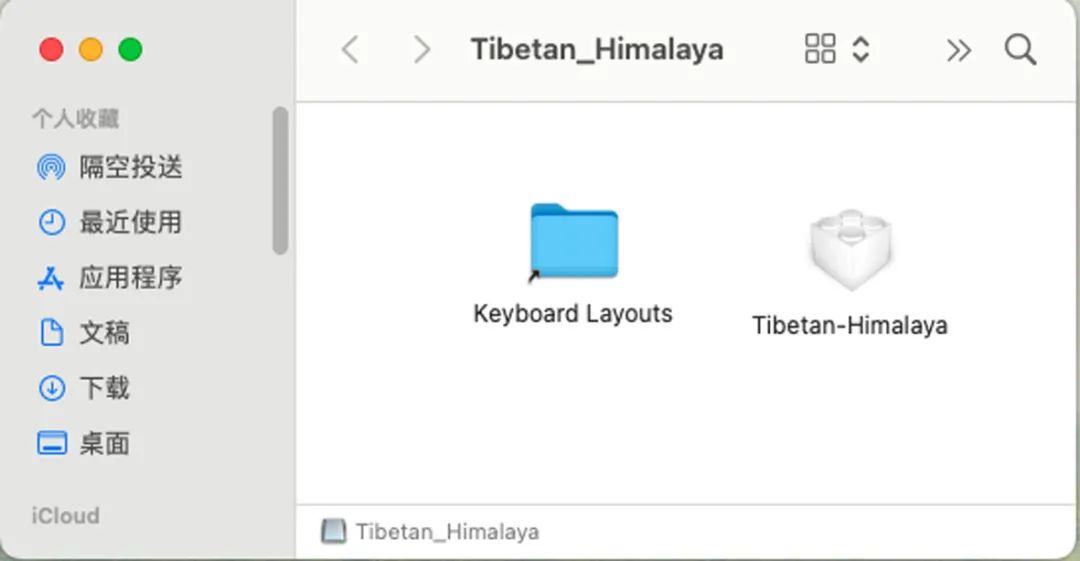
Task: Open the 下载 downloads folder
Action: click(84, 388)
